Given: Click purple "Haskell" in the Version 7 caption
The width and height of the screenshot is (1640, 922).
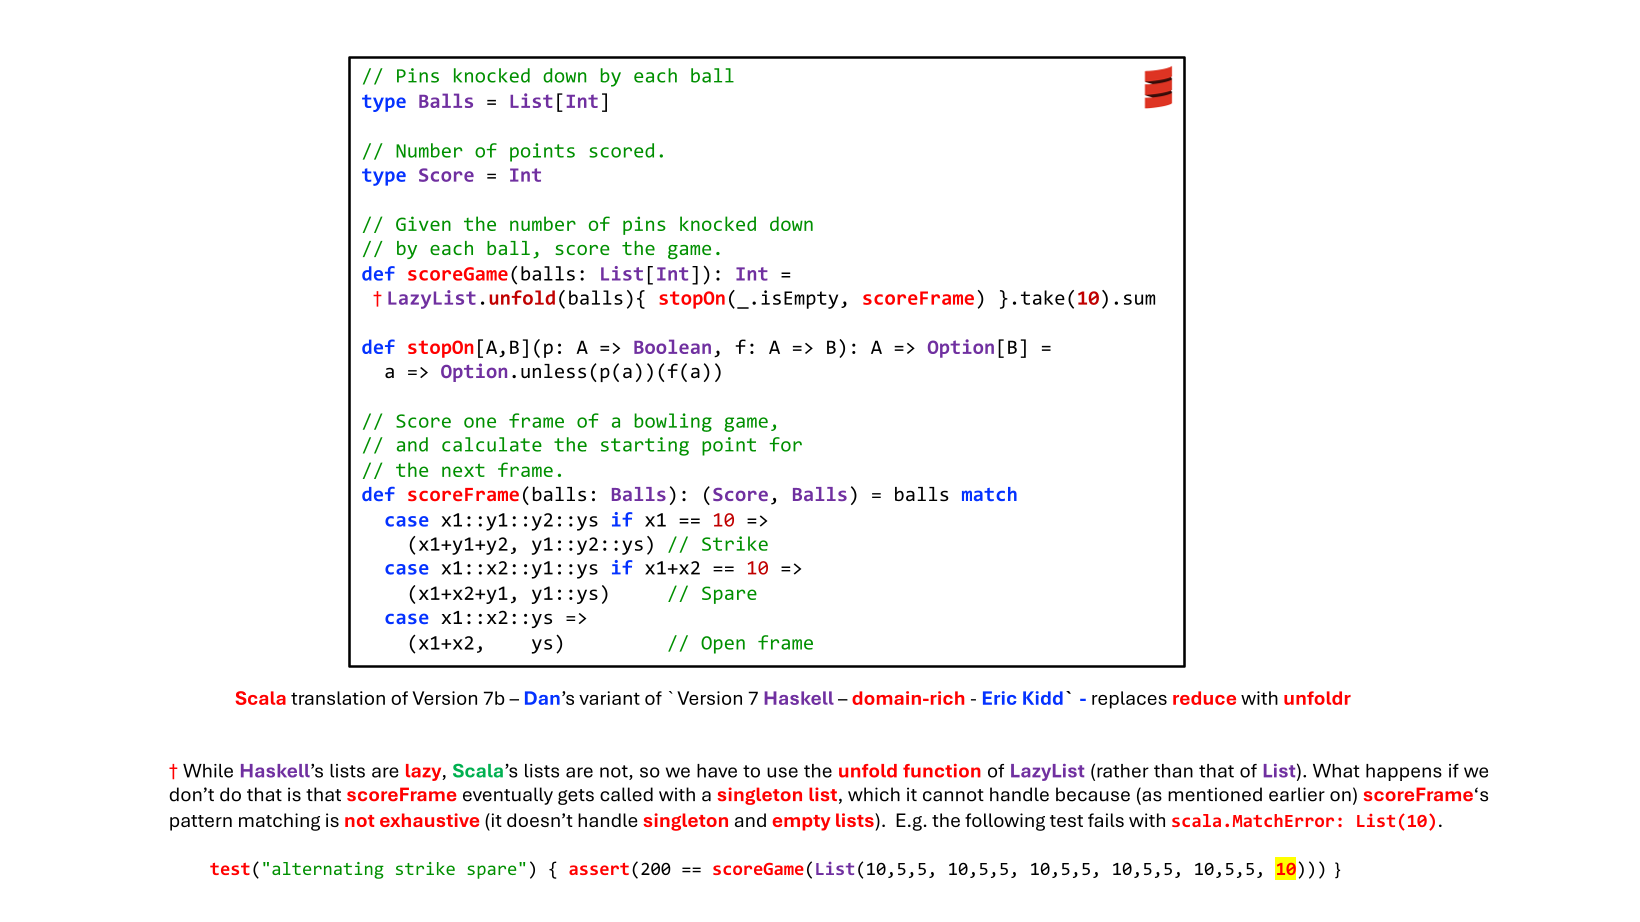Looking at the screenshot, I should [798, 698].
